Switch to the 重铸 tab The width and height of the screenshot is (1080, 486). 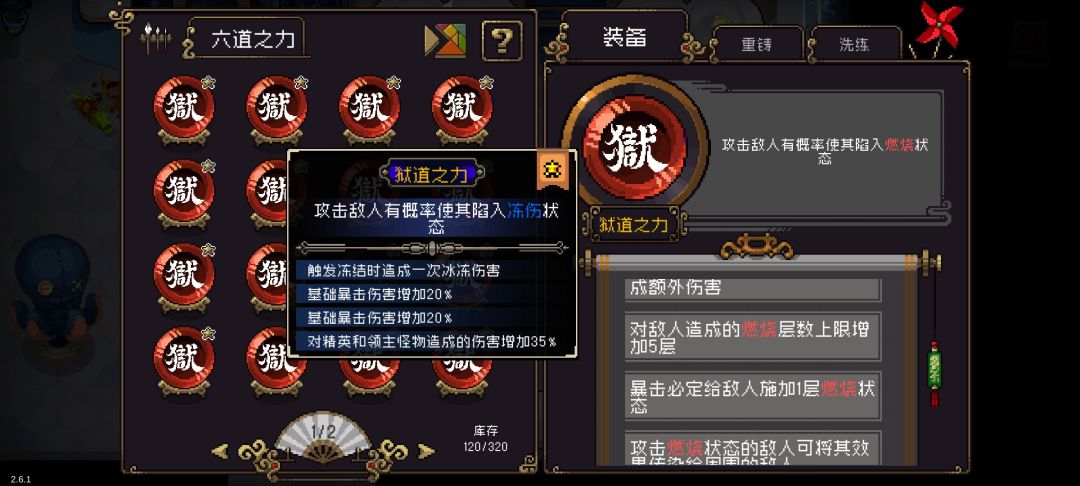coord(757,45)
